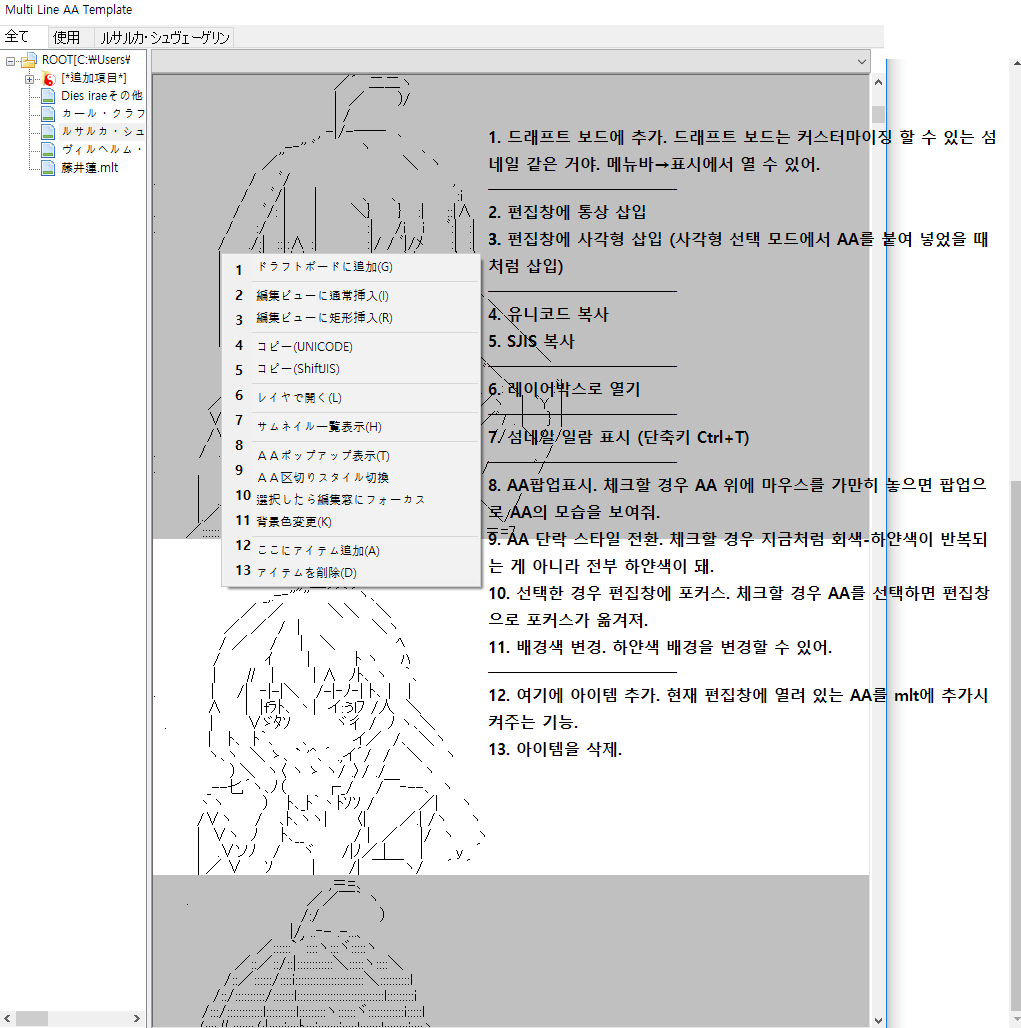This screenshot has height=1028, width=1021.
Task: Click file icon beside カール・クラフ entry
Action: tap(48, 114)
